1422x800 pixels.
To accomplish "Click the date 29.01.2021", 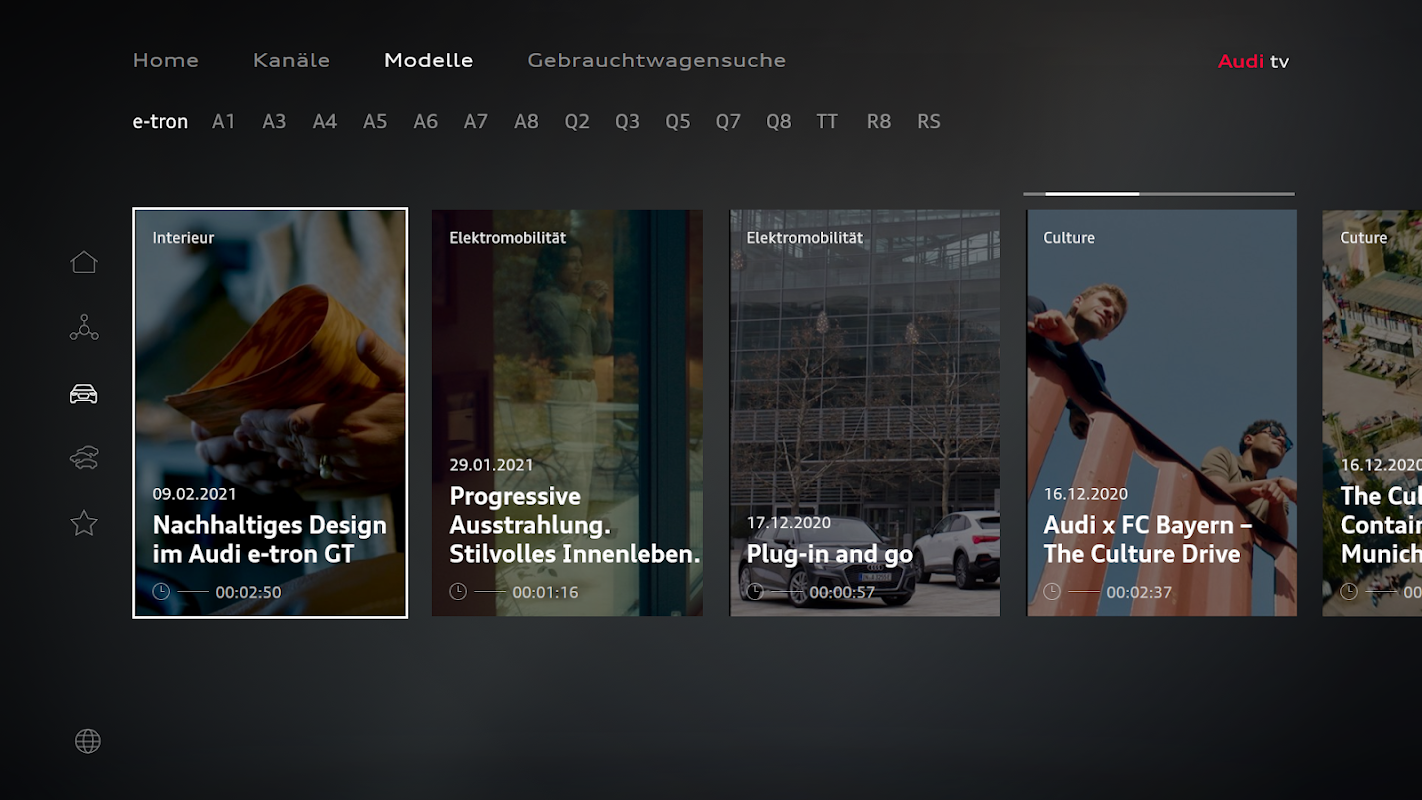I will [491, 465].
